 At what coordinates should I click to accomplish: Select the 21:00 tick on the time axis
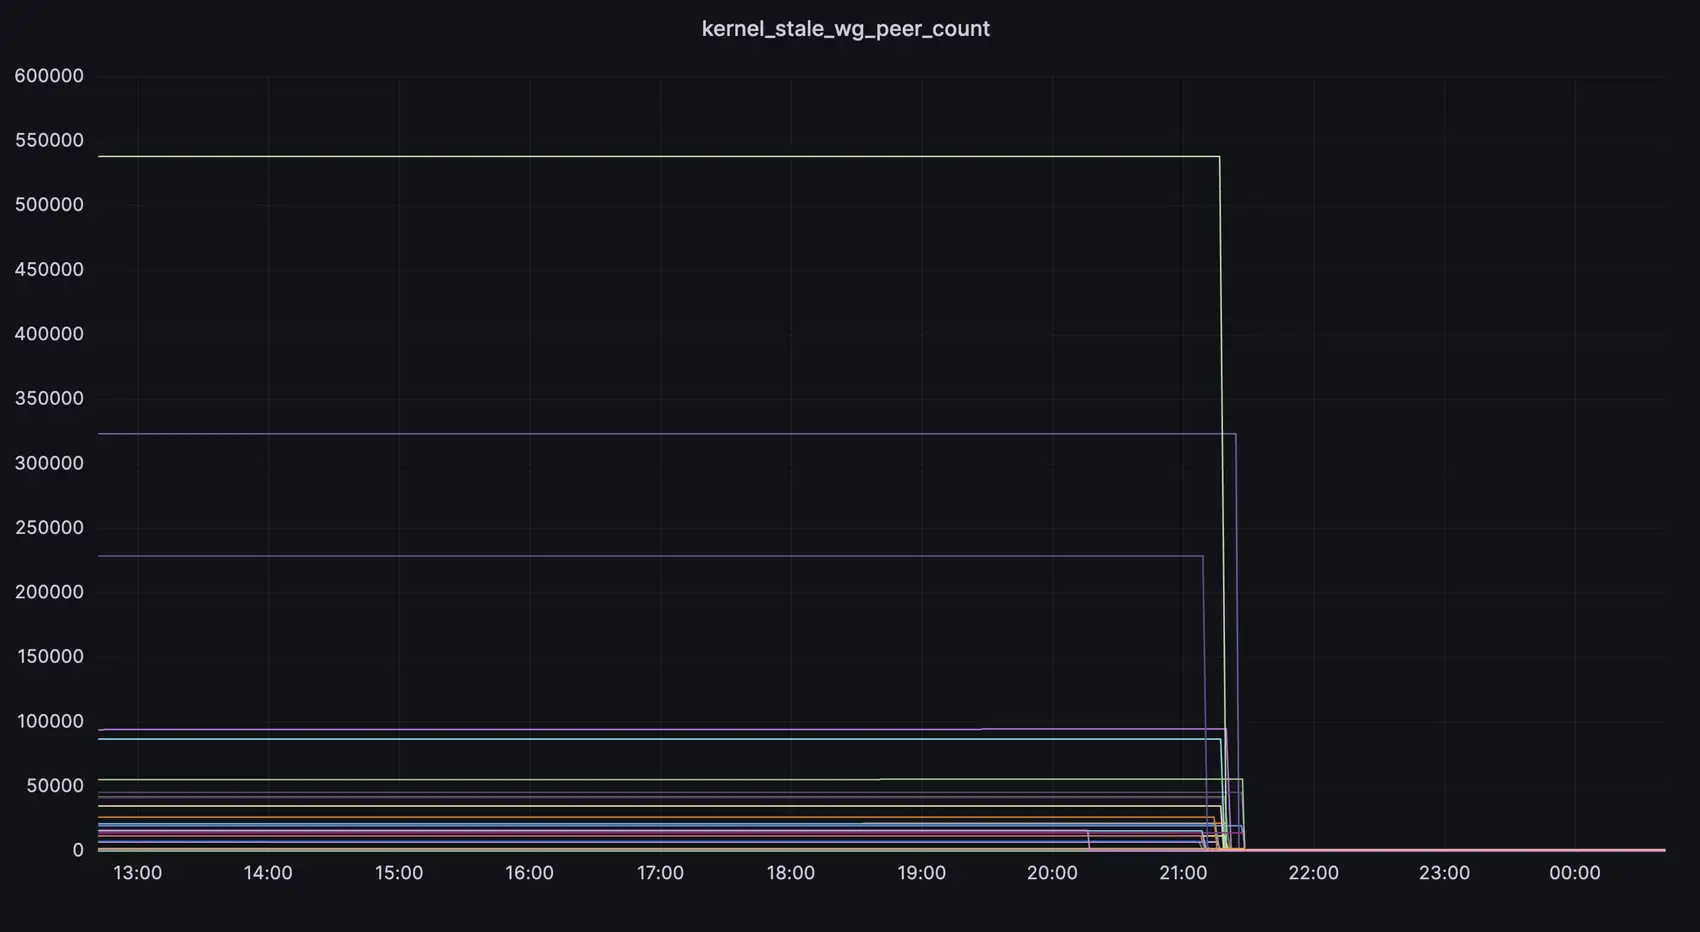click(1182, 873)
